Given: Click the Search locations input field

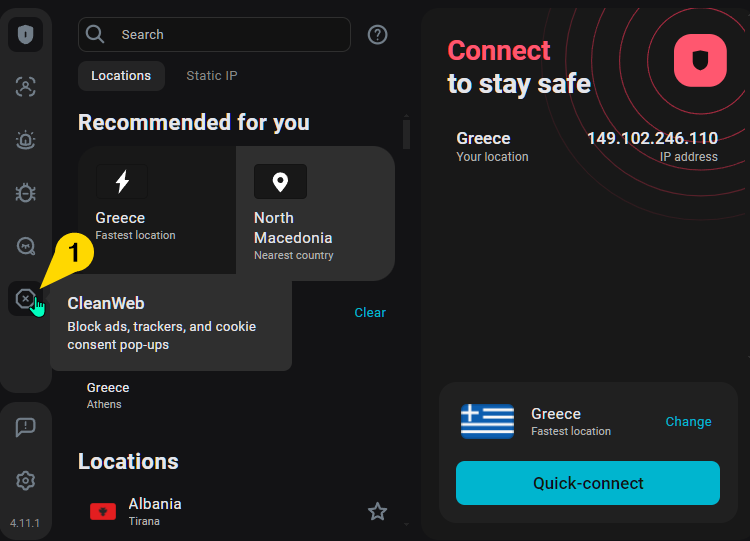Looking at the screenshot, I should coord(214,34).
